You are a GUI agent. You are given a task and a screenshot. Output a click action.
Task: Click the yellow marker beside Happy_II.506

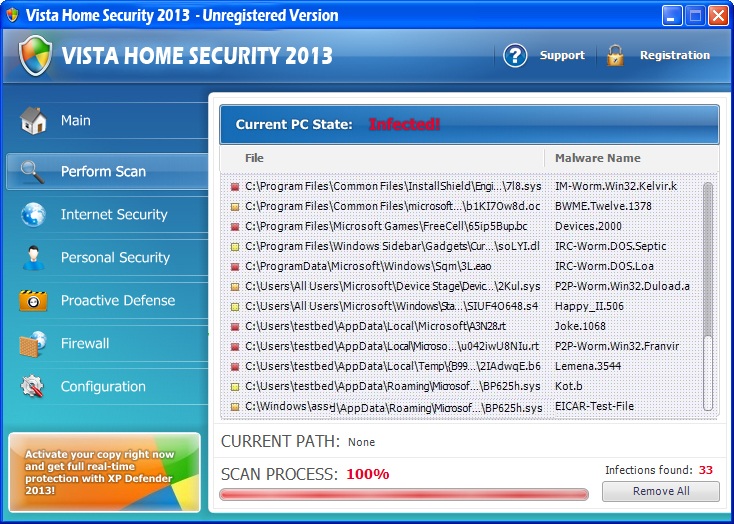pos(235,307)
